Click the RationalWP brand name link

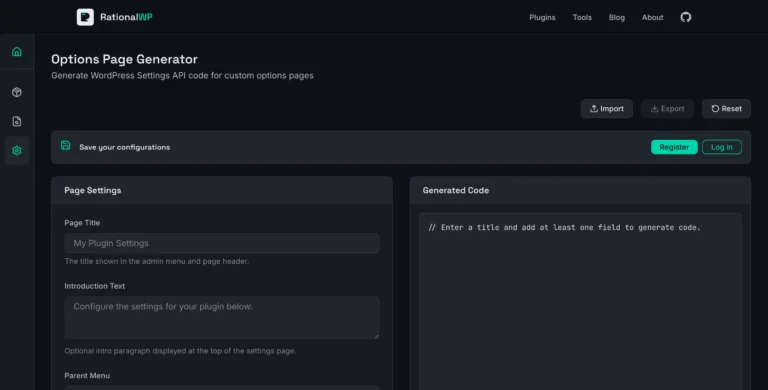point(126,17)
